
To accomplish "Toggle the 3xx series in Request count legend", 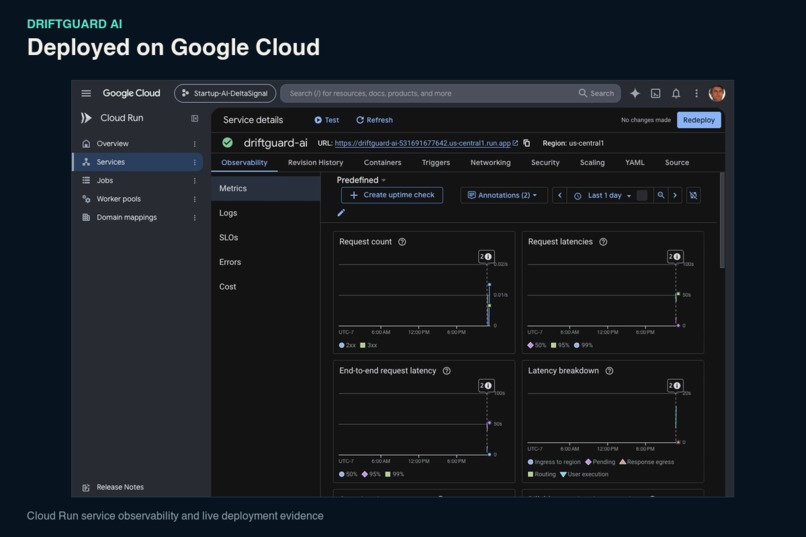I will 369,345.
